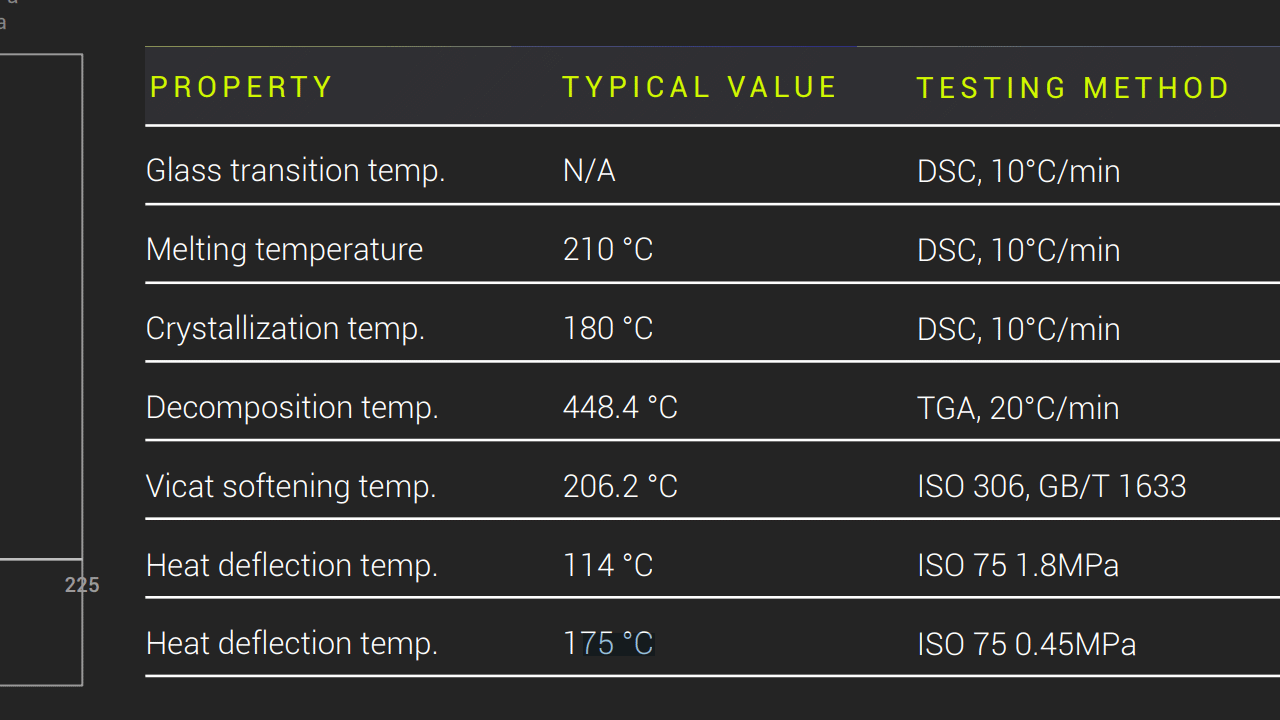The width and height of the screenshot is (1280, 720).
Task: Click the 175 °C heat deflection value
Action: click(608, 643)
